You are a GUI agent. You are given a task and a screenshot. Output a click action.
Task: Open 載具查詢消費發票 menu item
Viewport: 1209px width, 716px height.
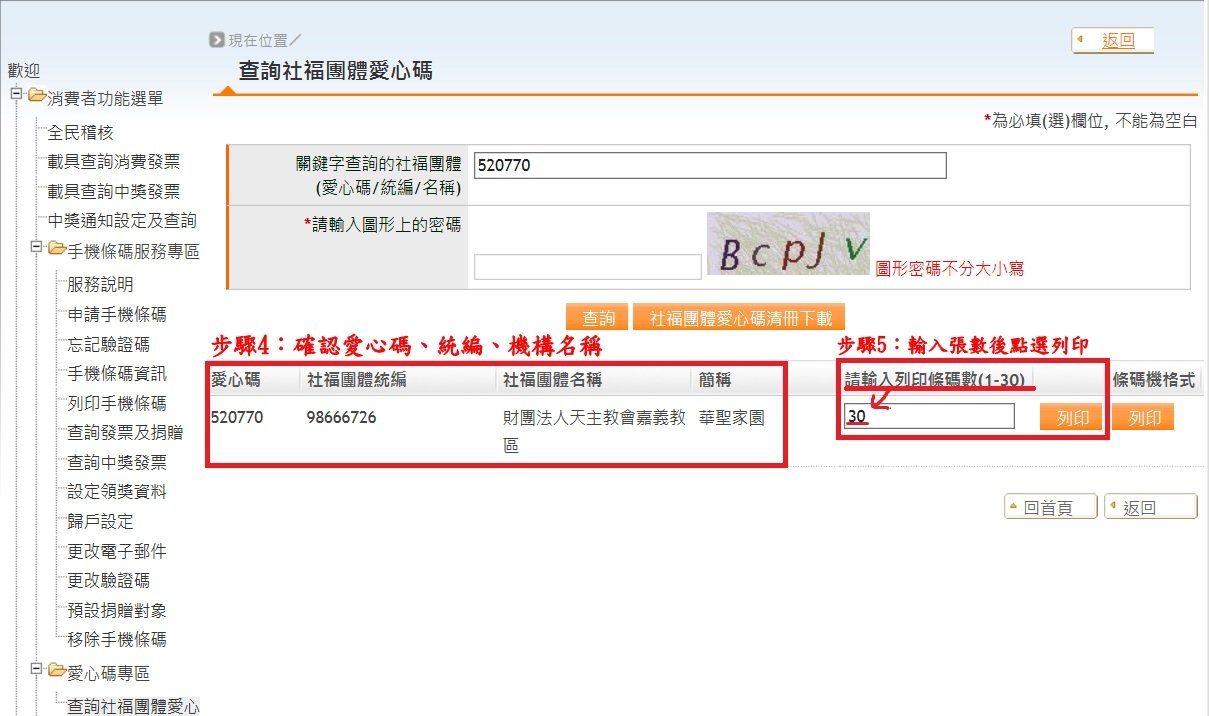114,162
